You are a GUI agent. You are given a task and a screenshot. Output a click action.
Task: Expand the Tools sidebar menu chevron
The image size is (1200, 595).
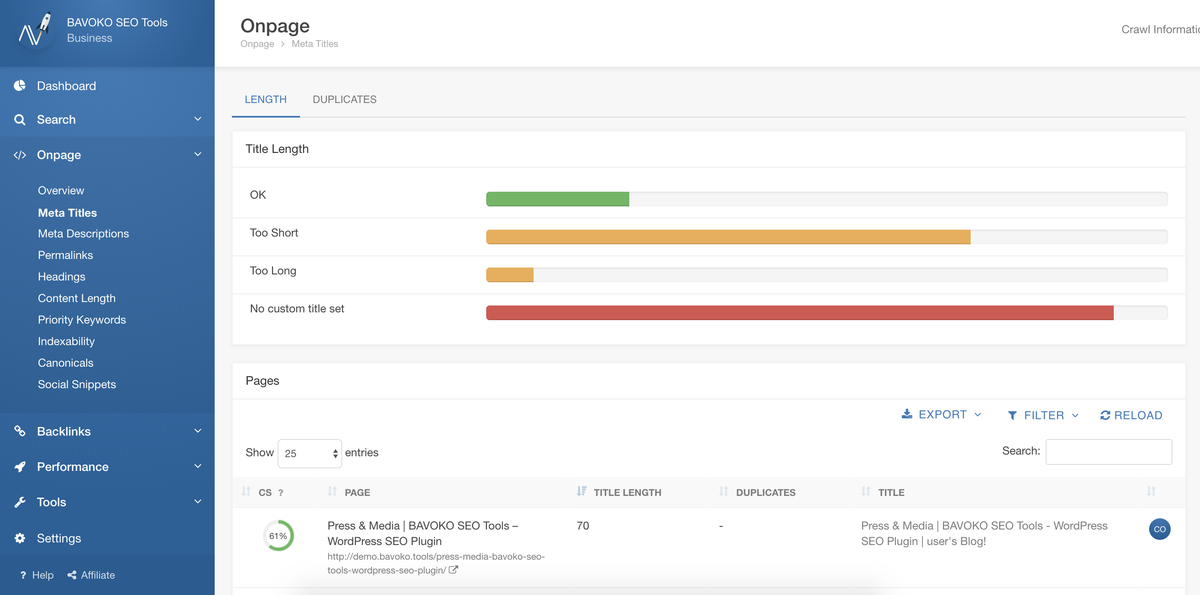[197, 502]
